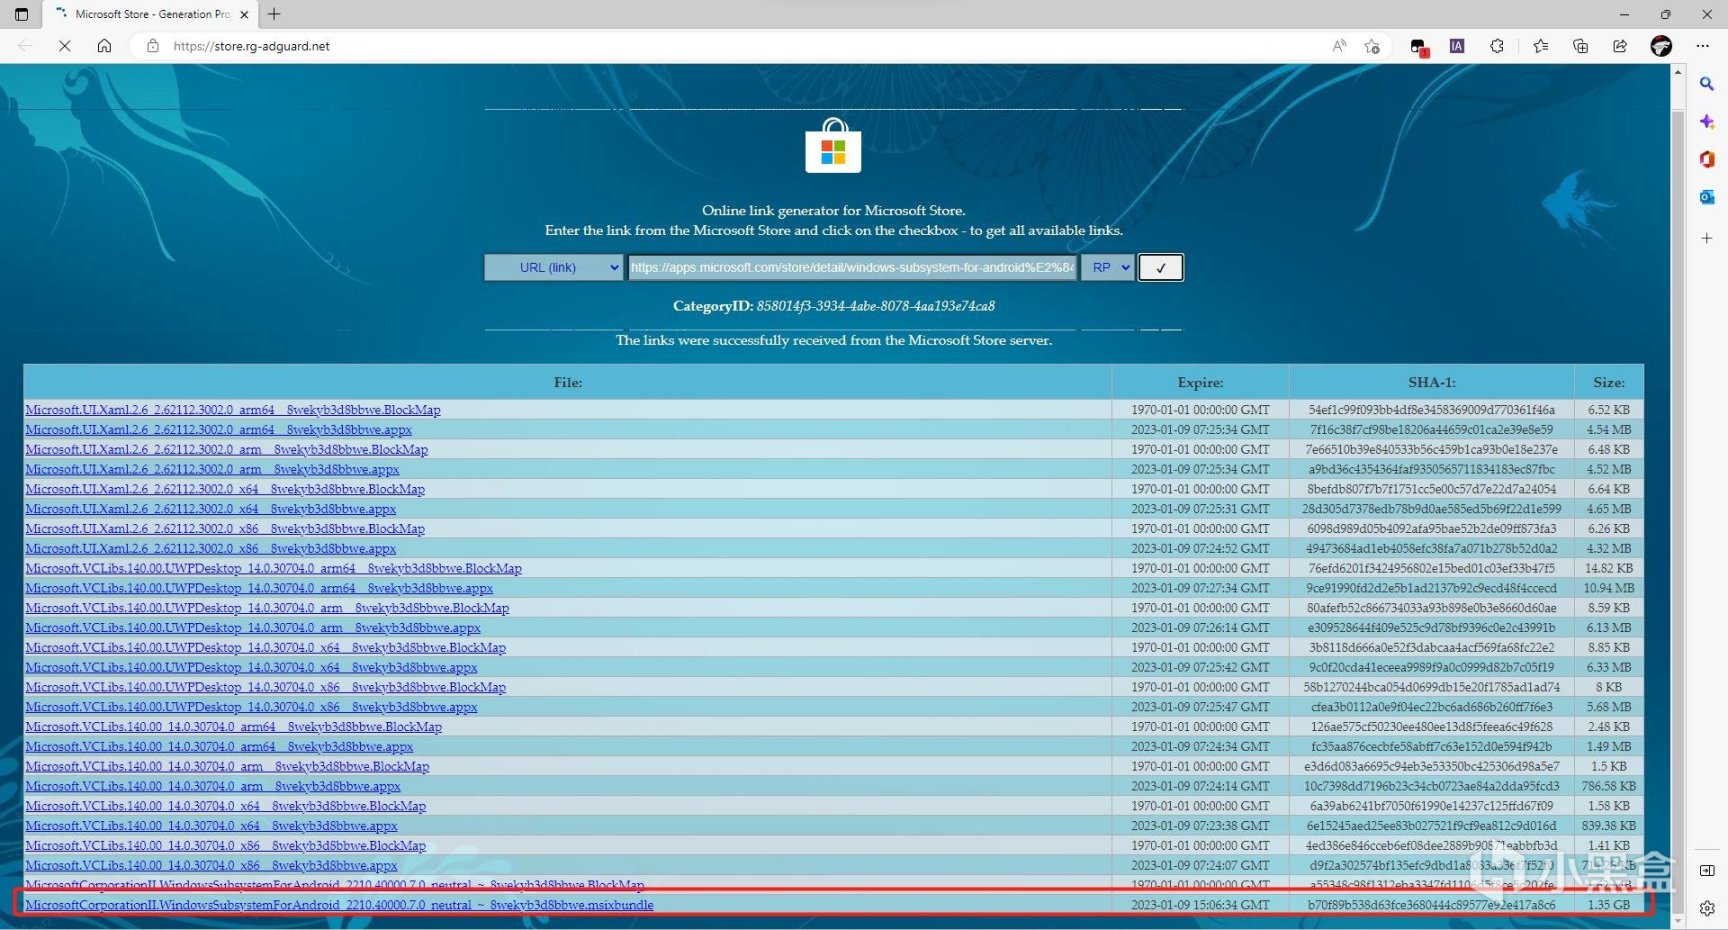The width and height of the screenshot is (1728, 930).
Task: View site information padlock icon
Action: tap(152, 46)
